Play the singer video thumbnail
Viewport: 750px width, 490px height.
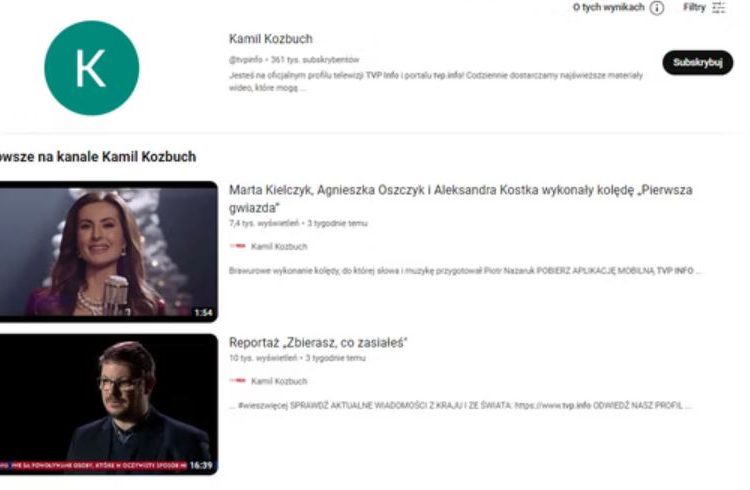109,251
